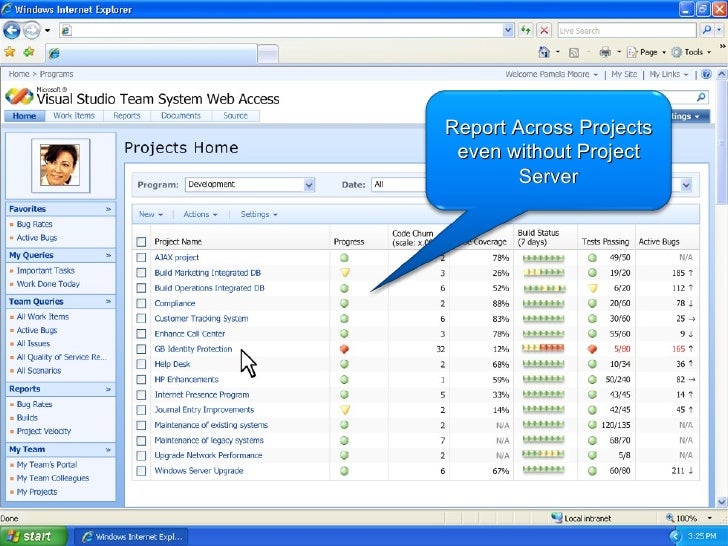Image resolution: width=728 pixels, height=546 pixels.
Task: Click Pamela Moore's profile photo
Action: [x=60, y=165]
